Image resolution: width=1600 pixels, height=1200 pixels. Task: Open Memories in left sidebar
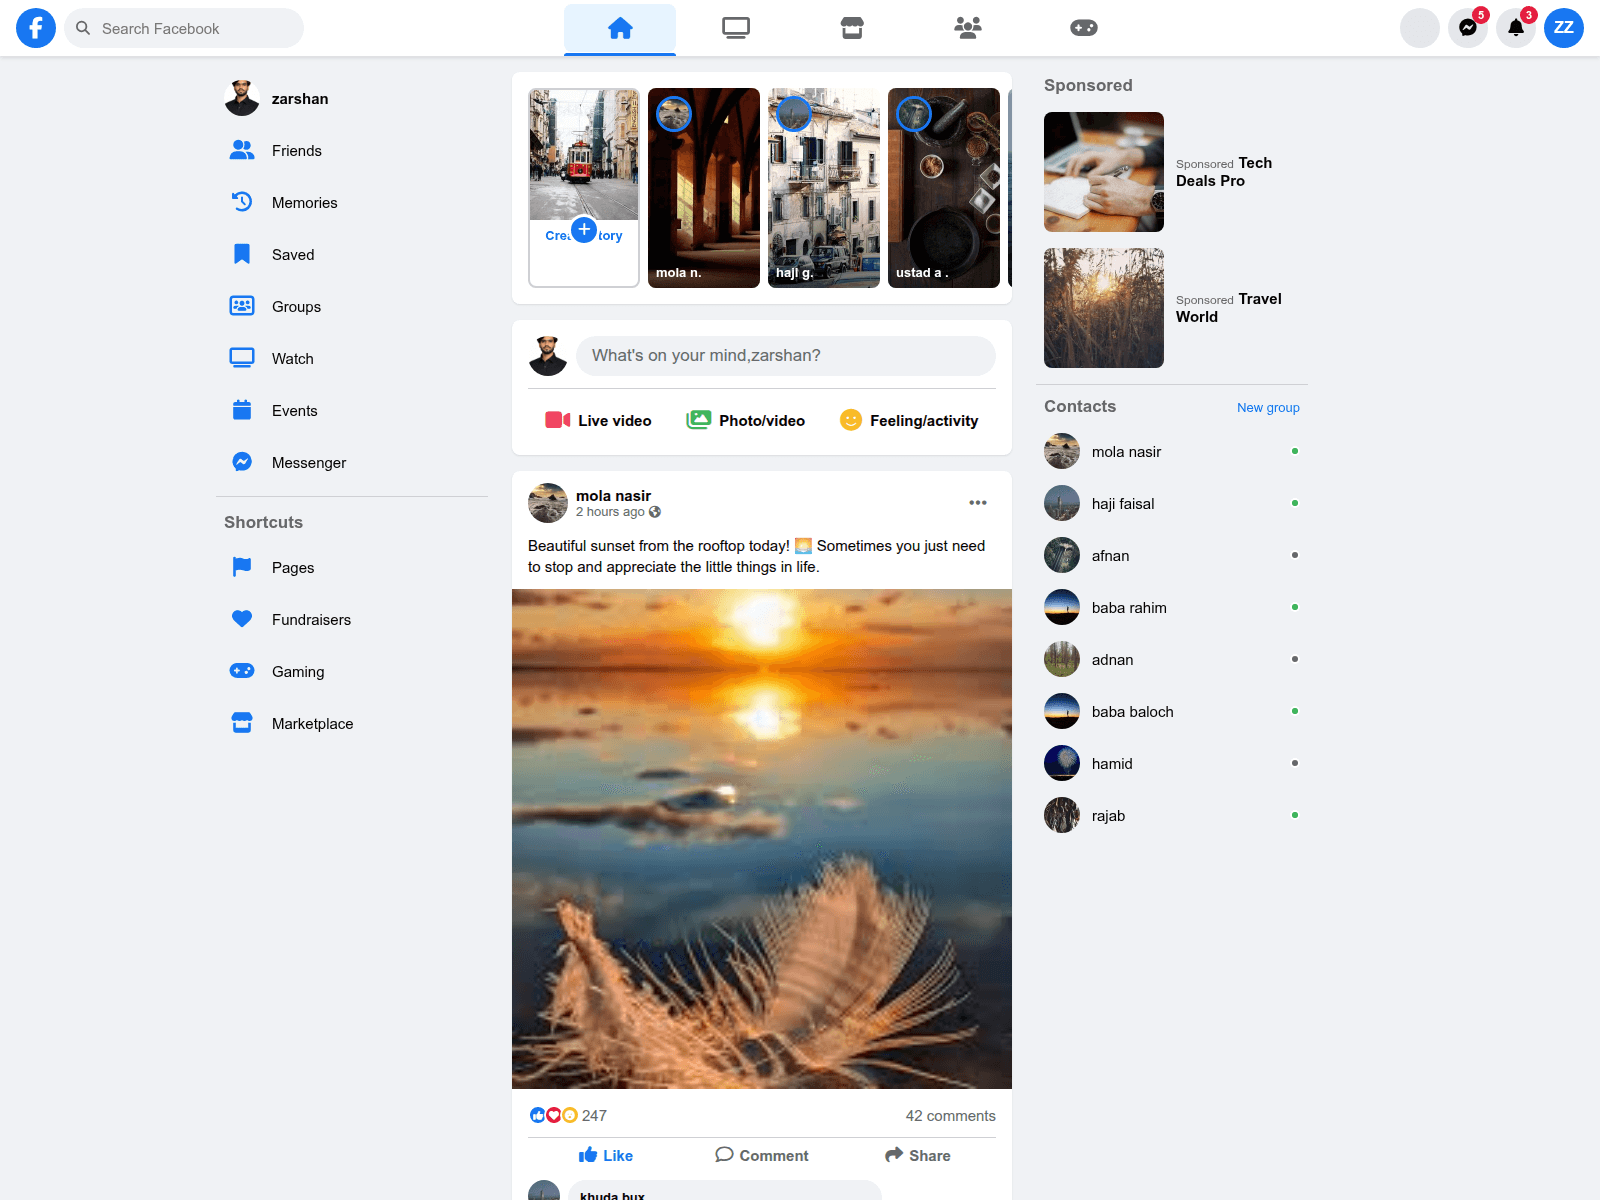click(x=304, y=203)
